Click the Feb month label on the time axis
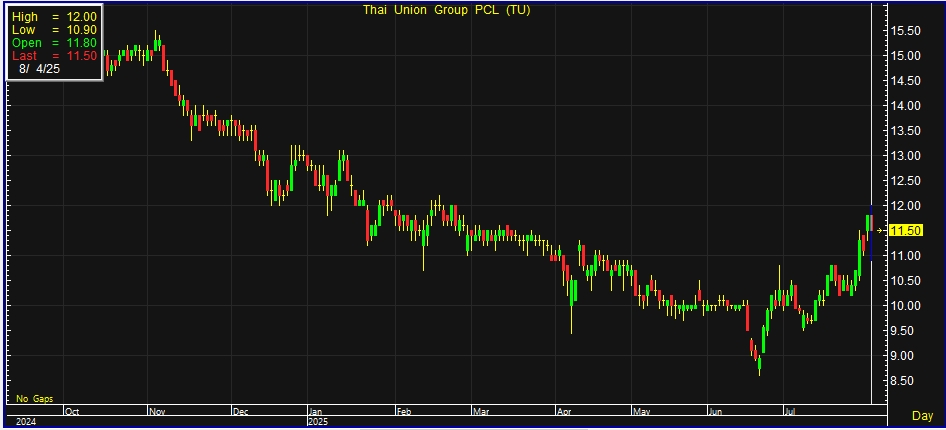Image resolution: width=946 pixels, height=430 pixels. (x=404, y=412)
